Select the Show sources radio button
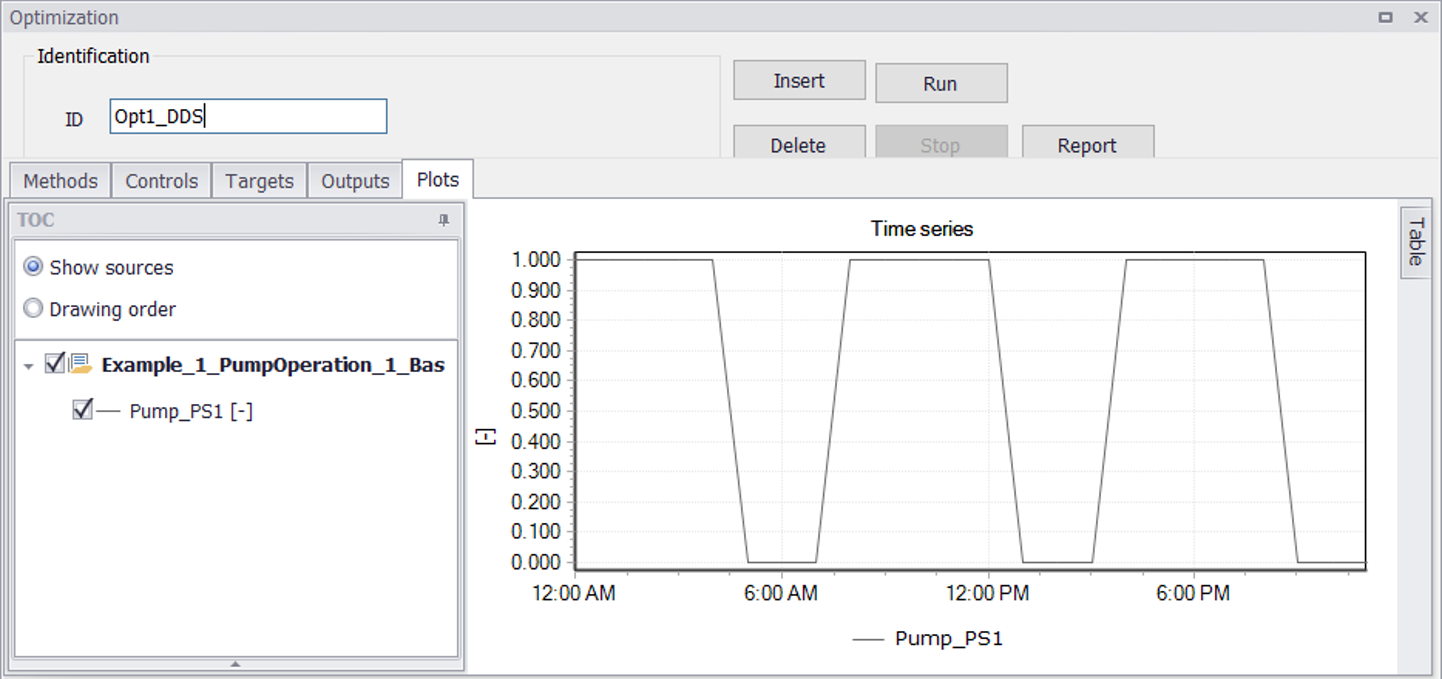The width and height of the screenshot is (1442, 679). coord(33,267)
